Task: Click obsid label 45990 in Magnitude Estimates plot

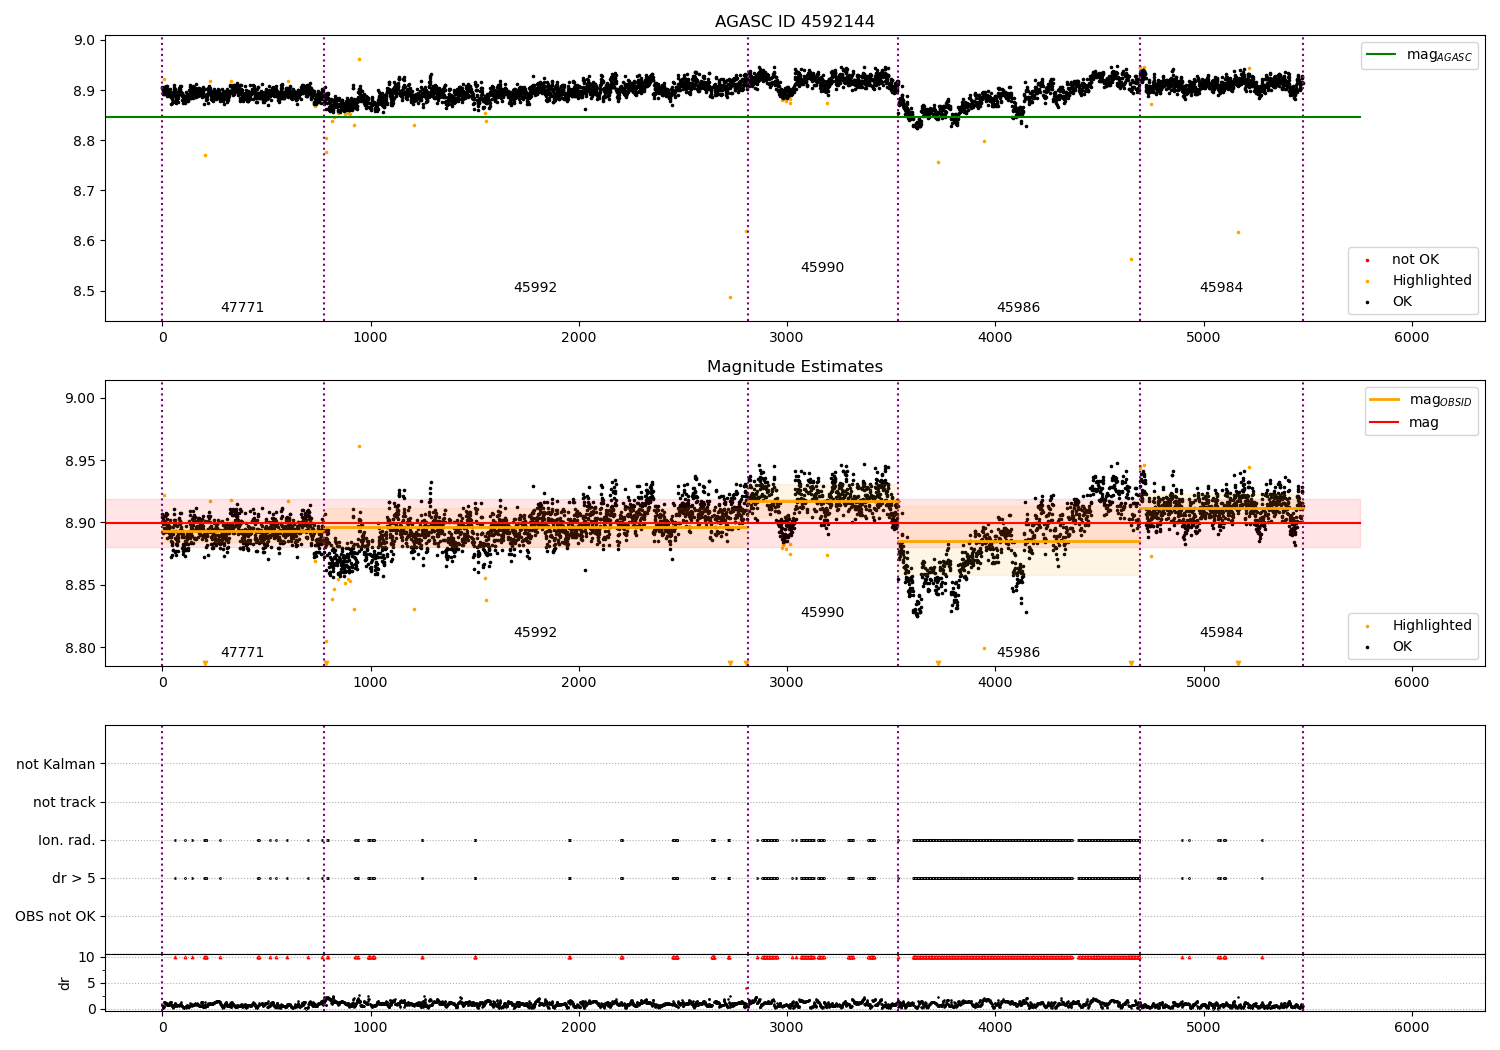Action: click(822, 613)
